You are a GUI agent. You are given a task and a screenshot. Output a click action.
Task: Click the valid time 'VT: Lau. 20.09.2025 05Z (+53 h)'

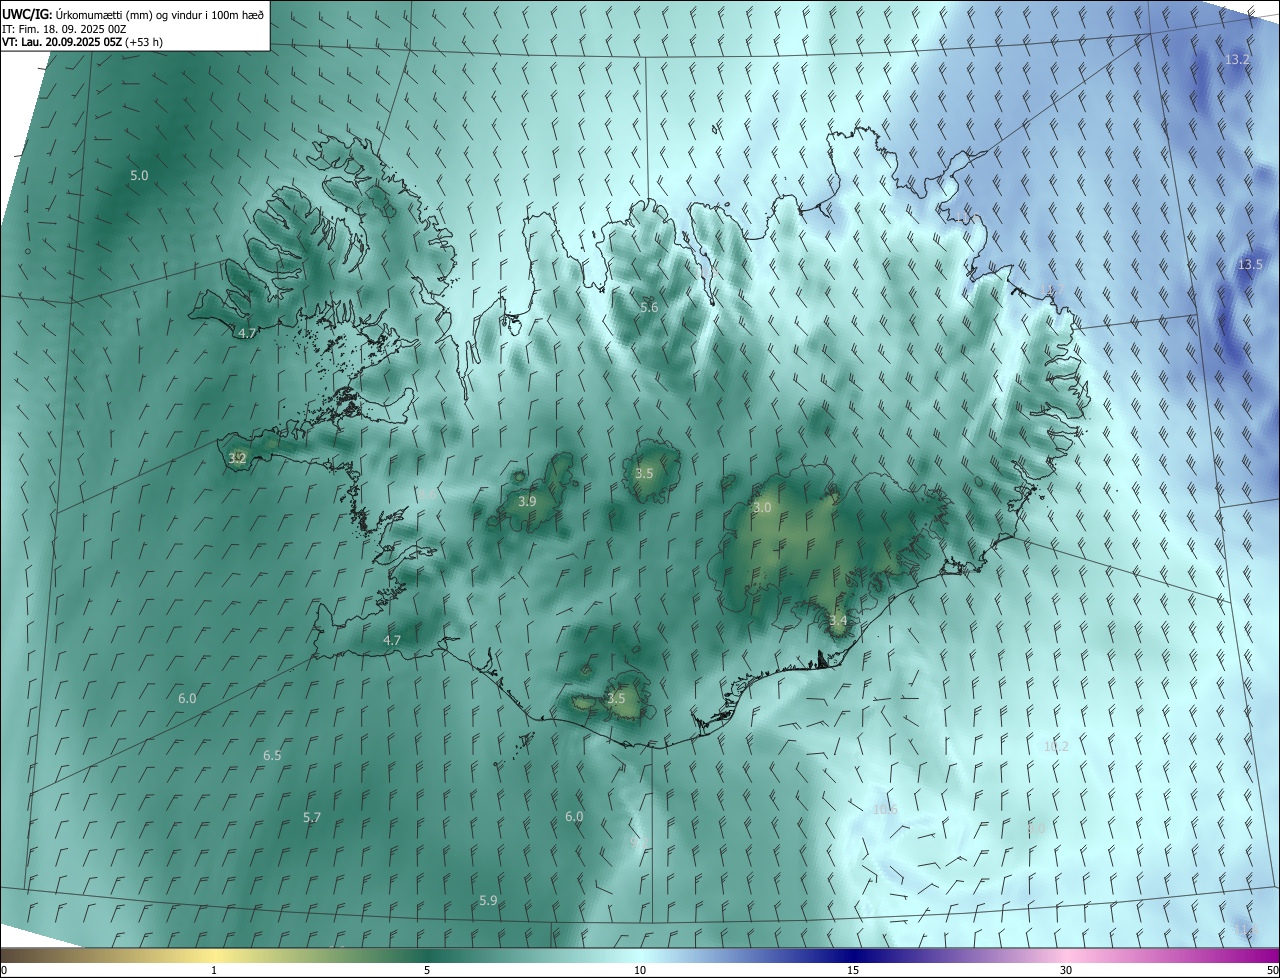pos(83,42)
